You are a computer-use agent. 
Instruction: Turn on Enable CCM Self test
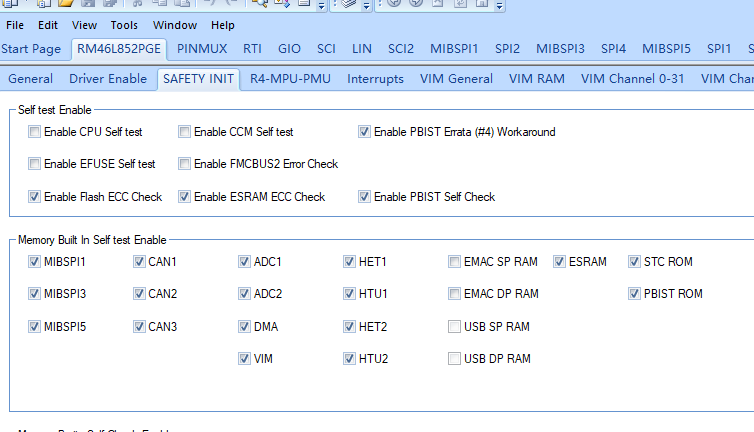(x=185, y=132)
